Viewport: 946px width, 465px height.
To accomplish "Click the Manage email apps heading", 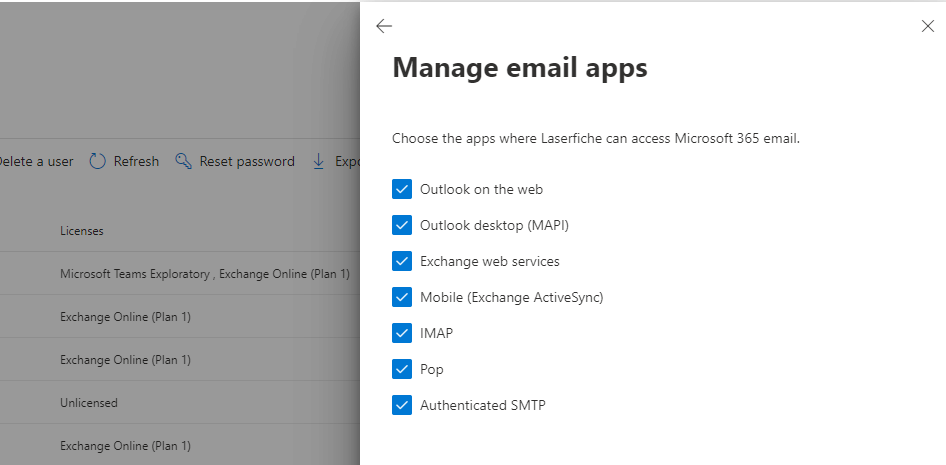I will [x=520, y=68].
